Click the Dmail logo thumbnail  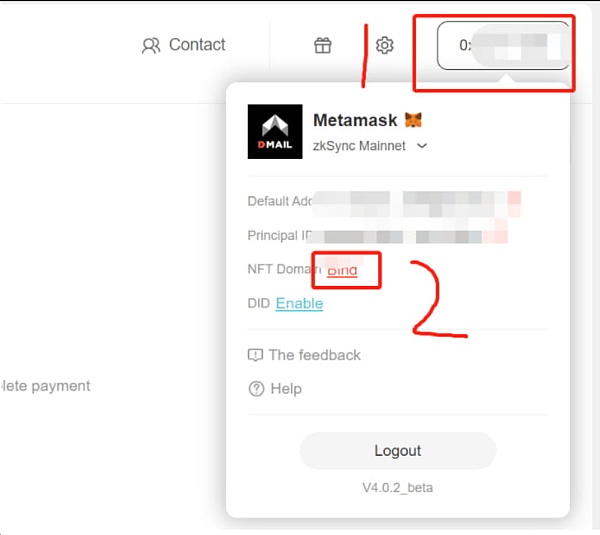pyautogui.click(x=275, y=131)
